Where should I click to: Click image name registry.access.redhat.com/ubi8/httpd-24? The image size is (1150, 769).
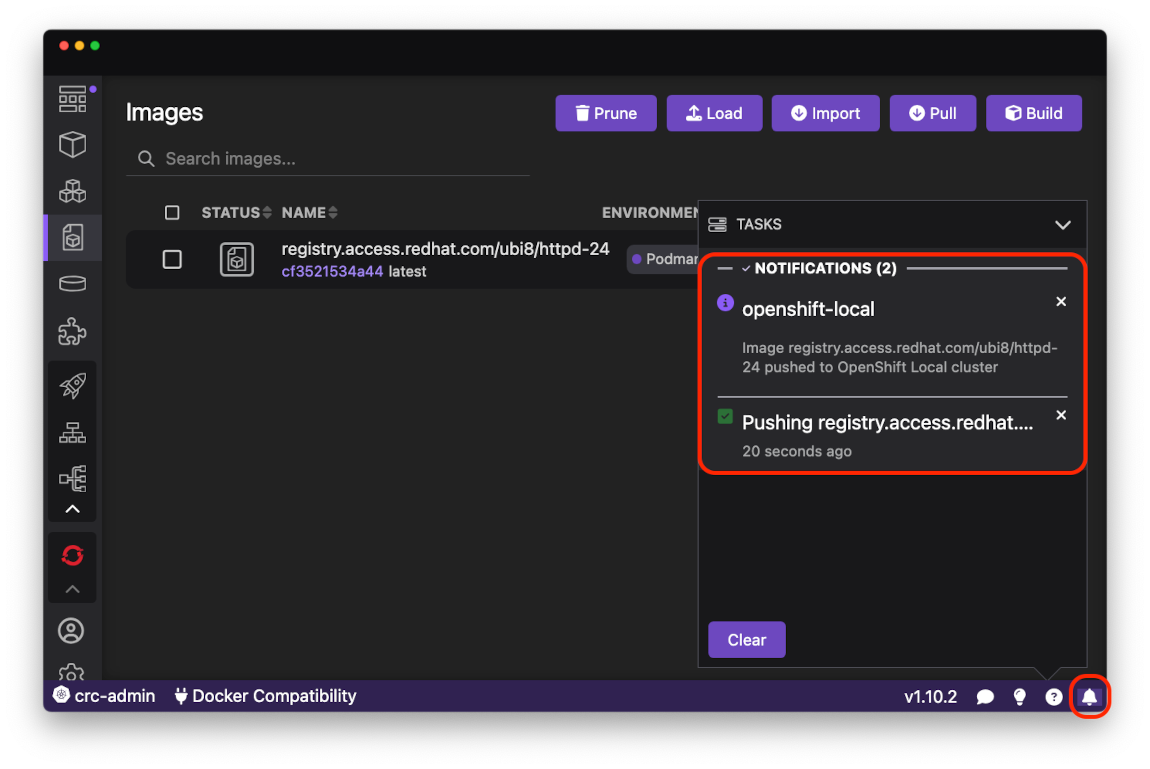[445, 249]
